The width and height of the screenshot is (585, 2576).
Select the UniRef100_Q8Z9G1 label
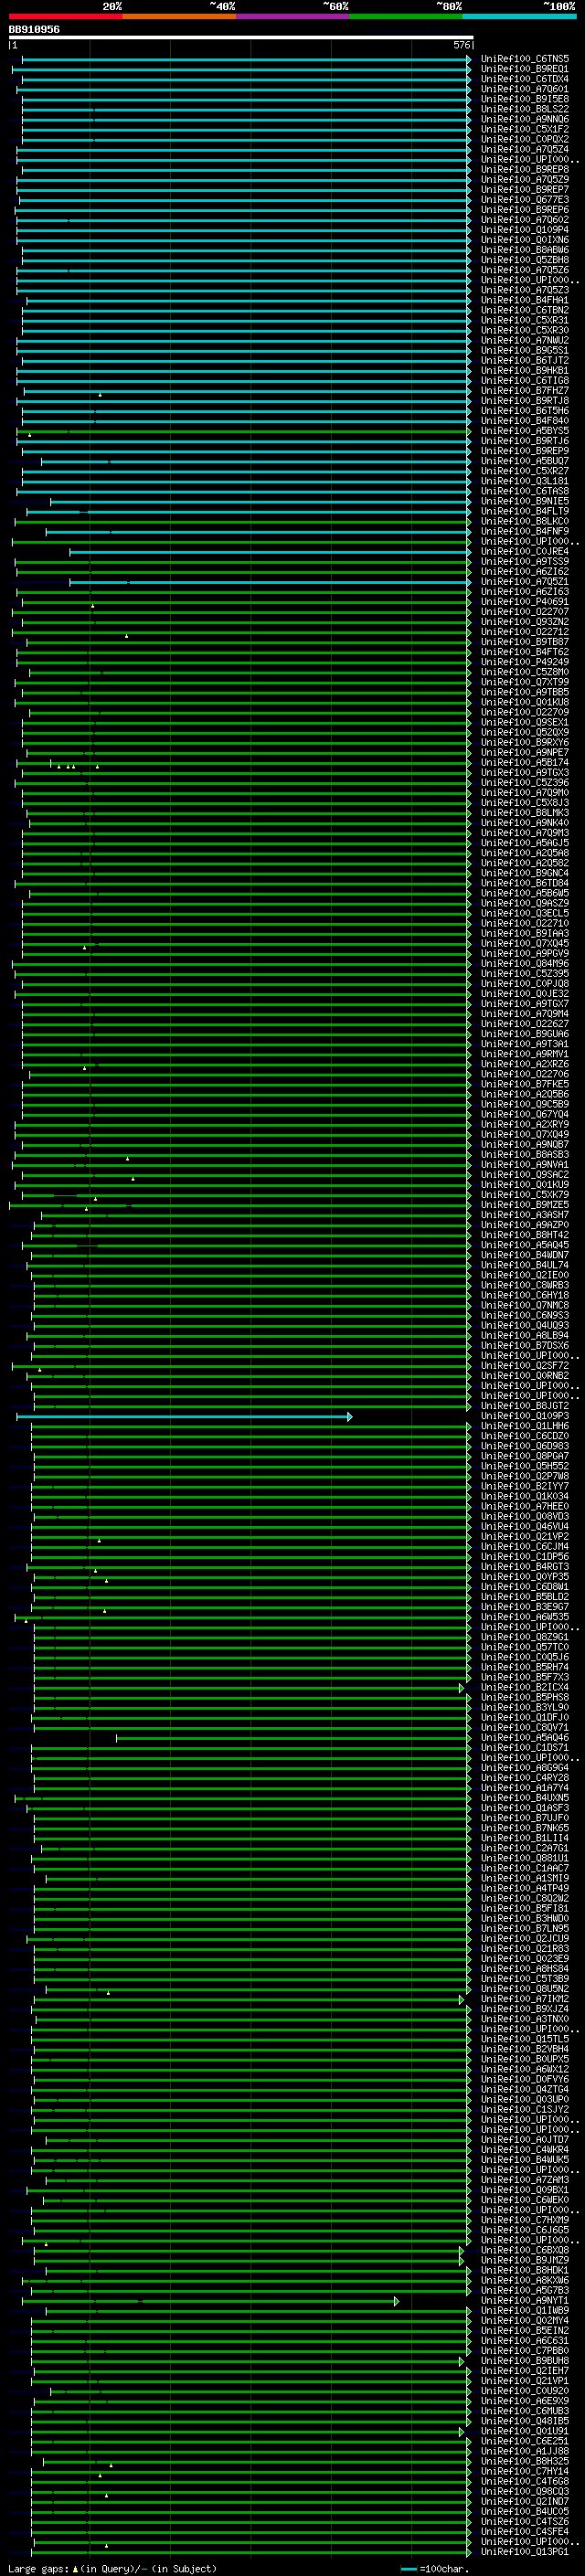pyautogui.click(x=525, y=1637)
